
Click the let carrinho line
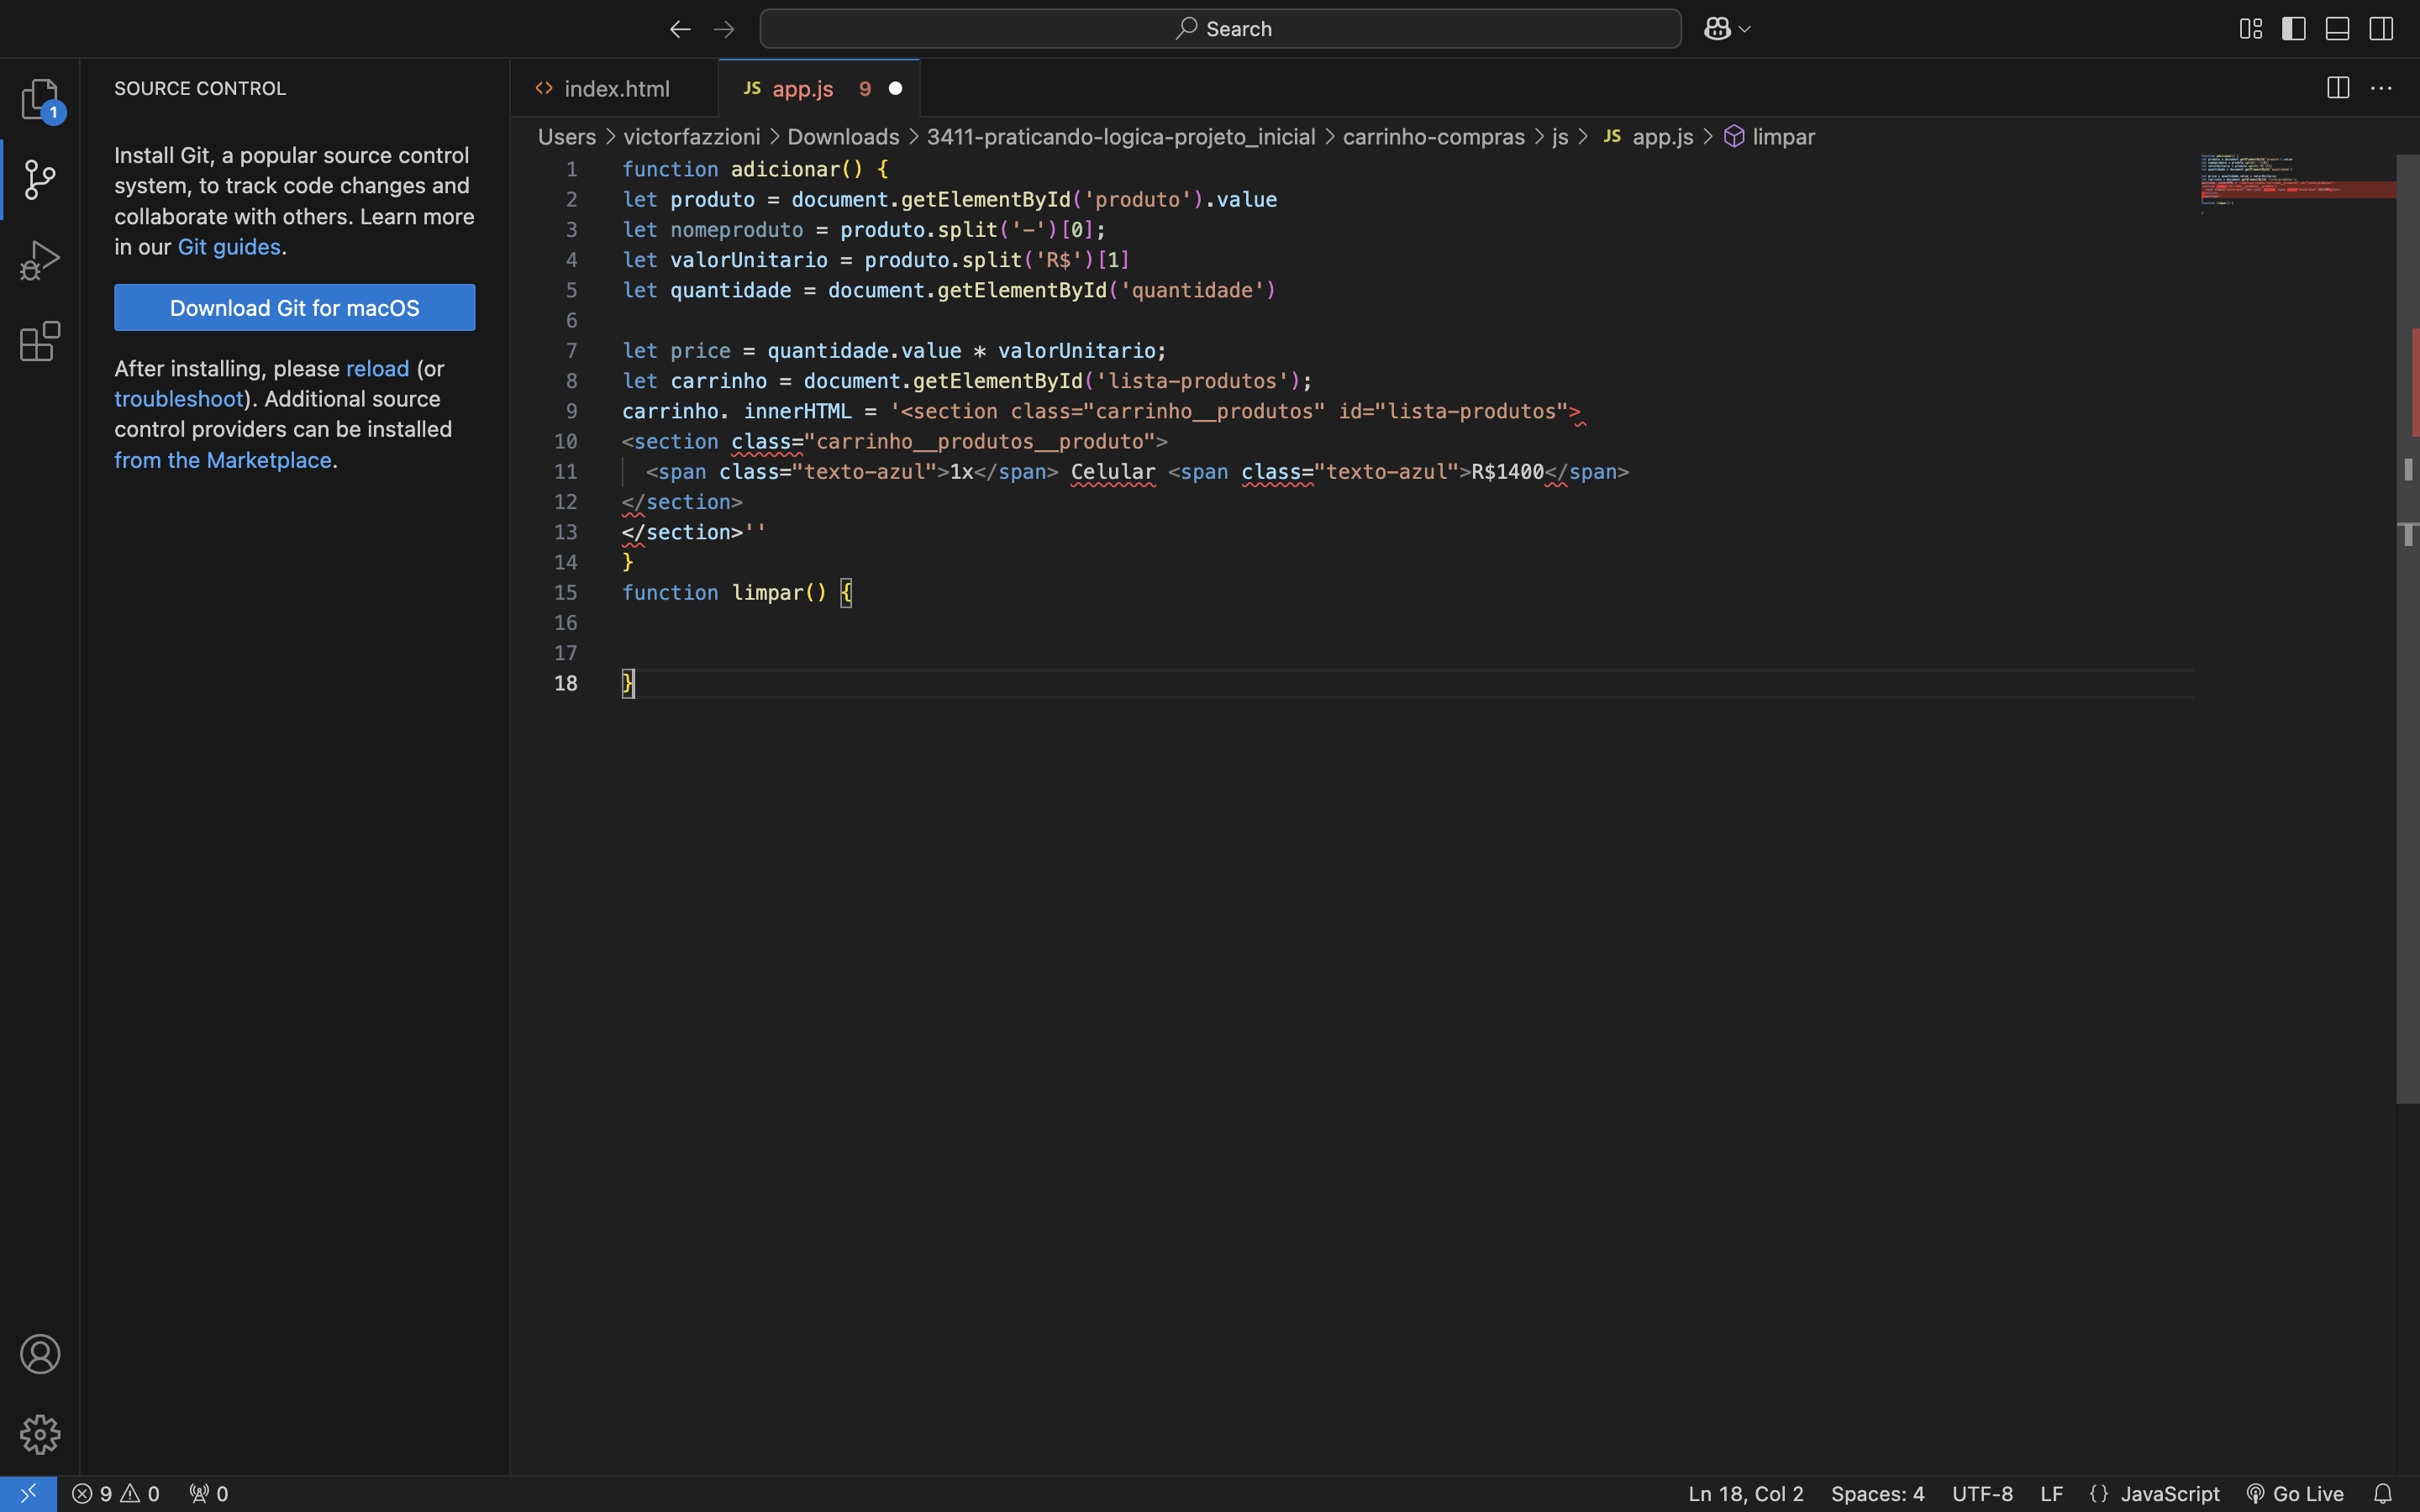click(x=967, y=381)
